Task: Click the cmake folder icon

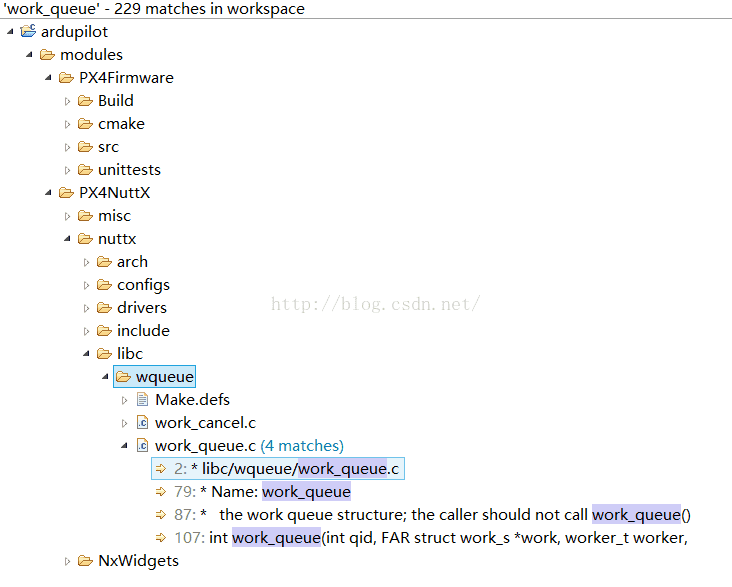Action: pos(85,123)
